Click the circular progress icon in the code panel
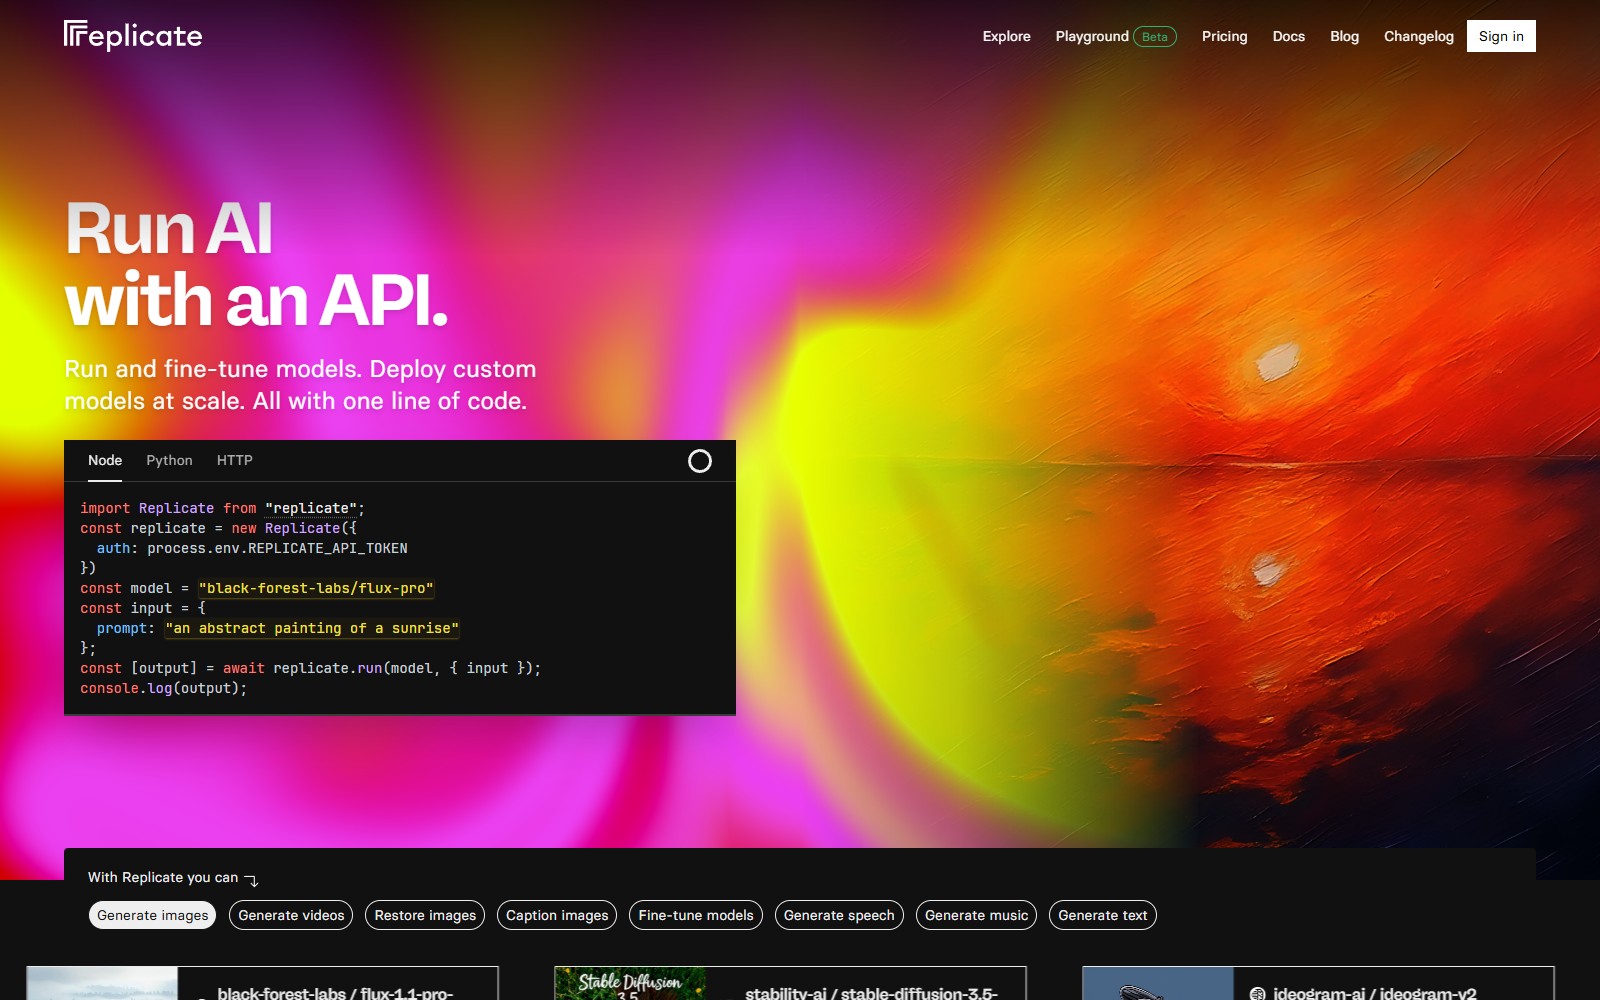Viewport: 1600px width, 1000px height. click(700, 461)
